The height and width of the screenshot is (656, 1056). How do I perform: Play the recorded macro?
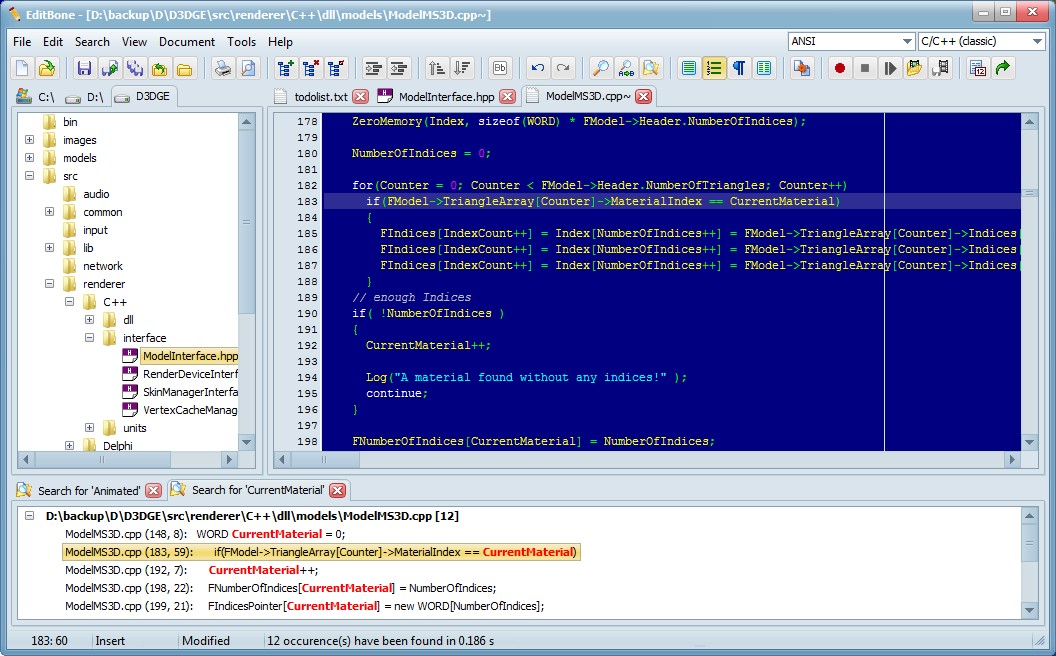tap(890, 68)
